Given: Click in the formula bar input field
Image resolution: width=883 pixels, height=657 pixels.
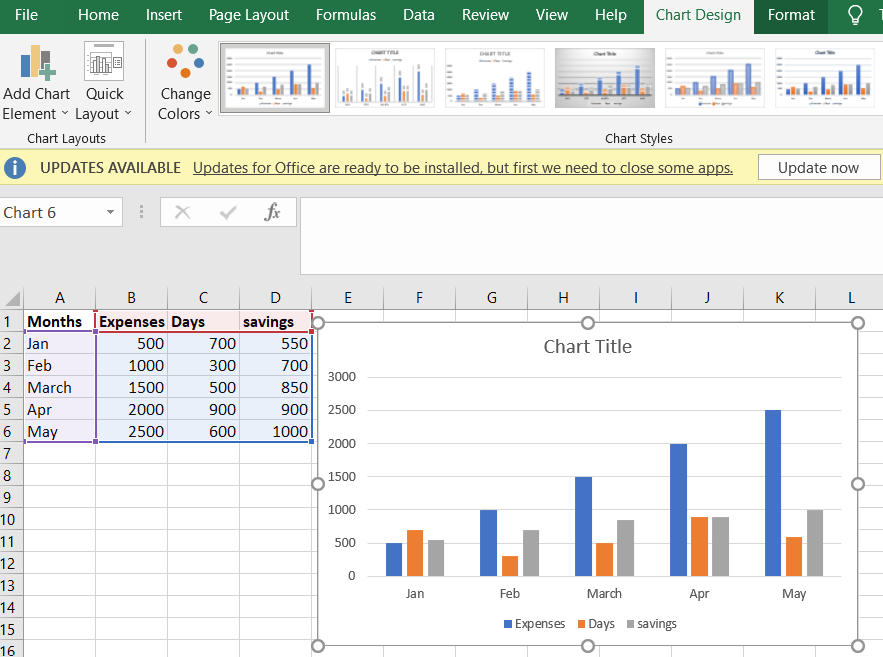Looking at the screenshot, I should (590, 235).
